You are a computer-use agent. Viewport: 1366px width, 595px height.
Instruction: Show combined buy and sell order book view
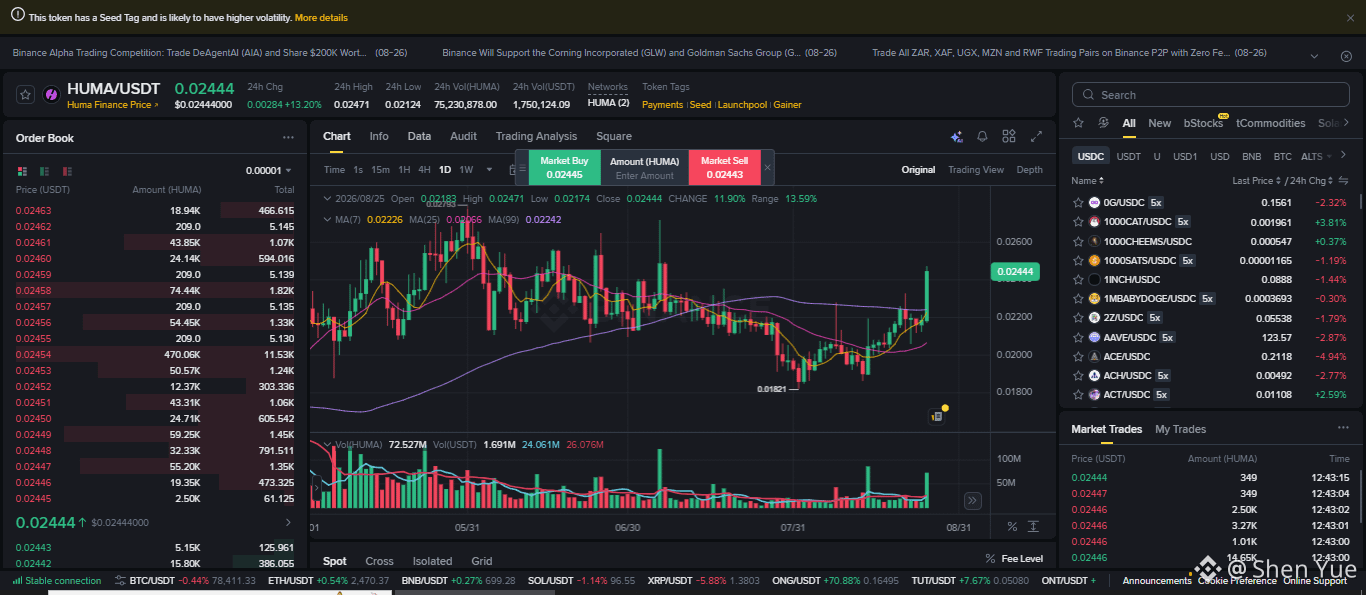(22, 170)
